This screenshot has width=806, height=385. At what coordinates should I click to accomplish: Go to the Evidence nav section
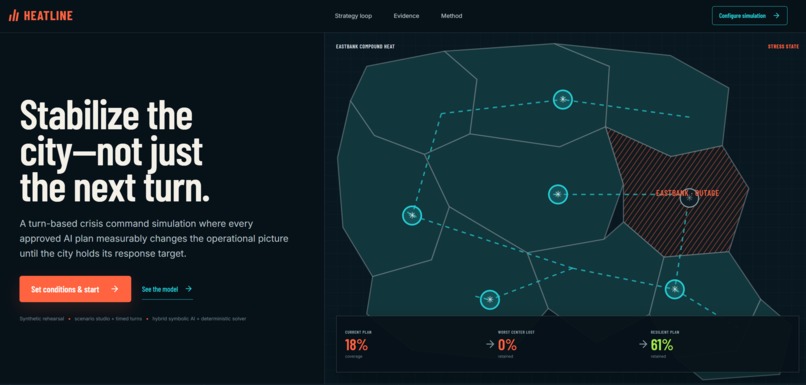tap(406, 16)
